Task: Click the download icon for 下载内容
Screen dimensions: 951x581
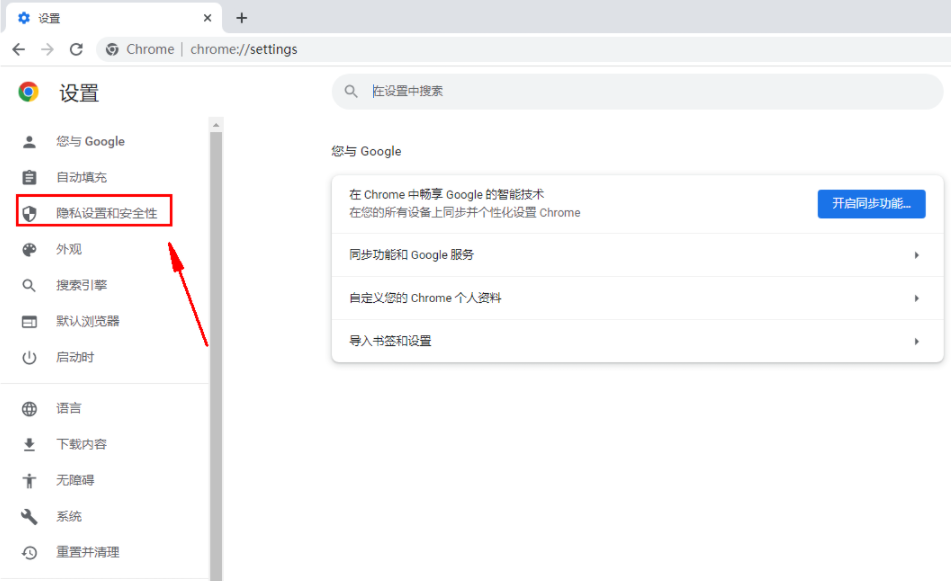Action: [29, 445]
